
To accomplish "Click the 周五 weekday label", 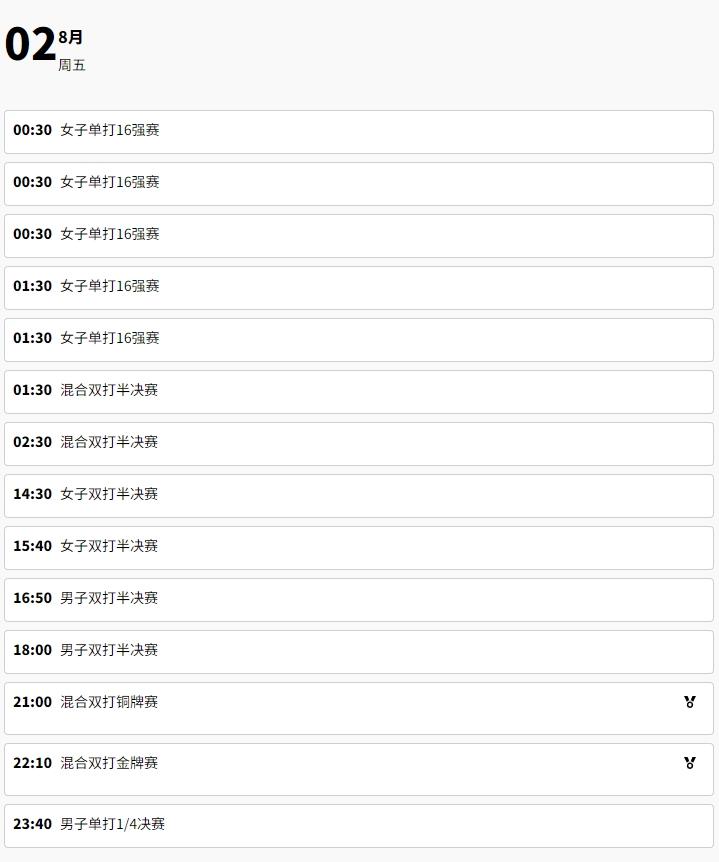I will coord(71,65).
